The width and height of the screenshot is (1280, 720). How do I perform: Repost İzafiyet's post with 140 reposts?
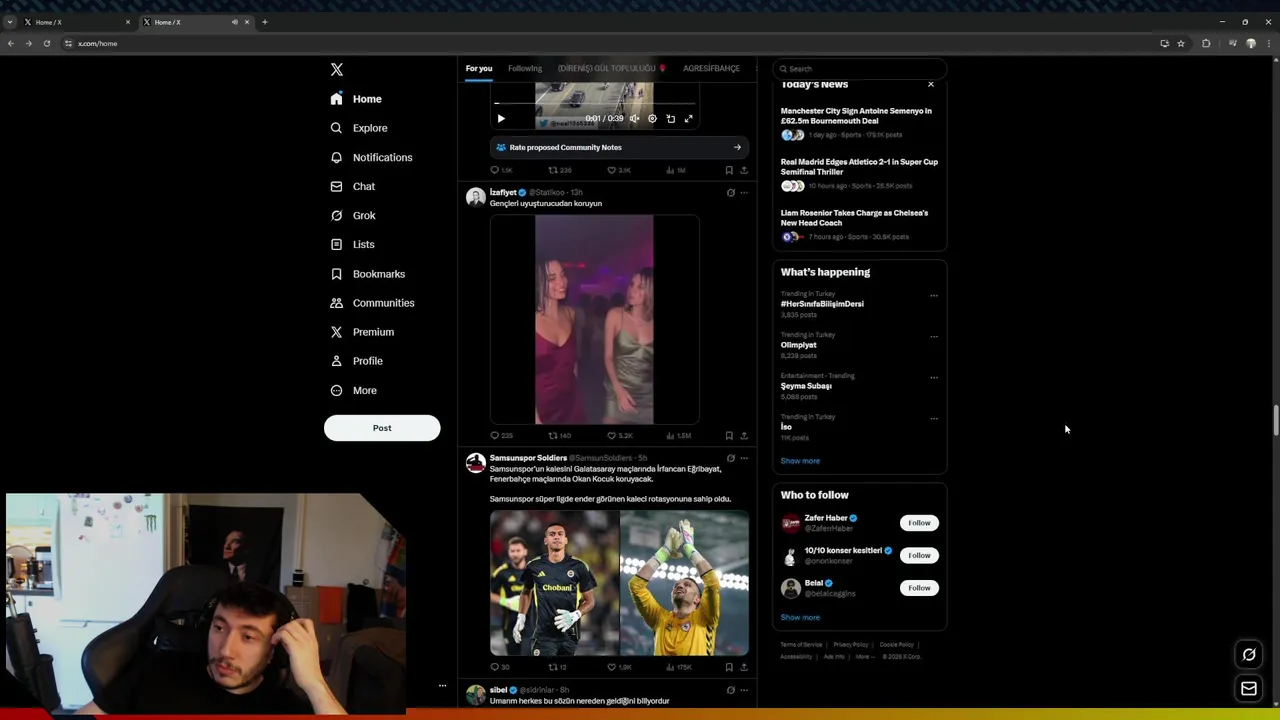click(x=559, y=436)
